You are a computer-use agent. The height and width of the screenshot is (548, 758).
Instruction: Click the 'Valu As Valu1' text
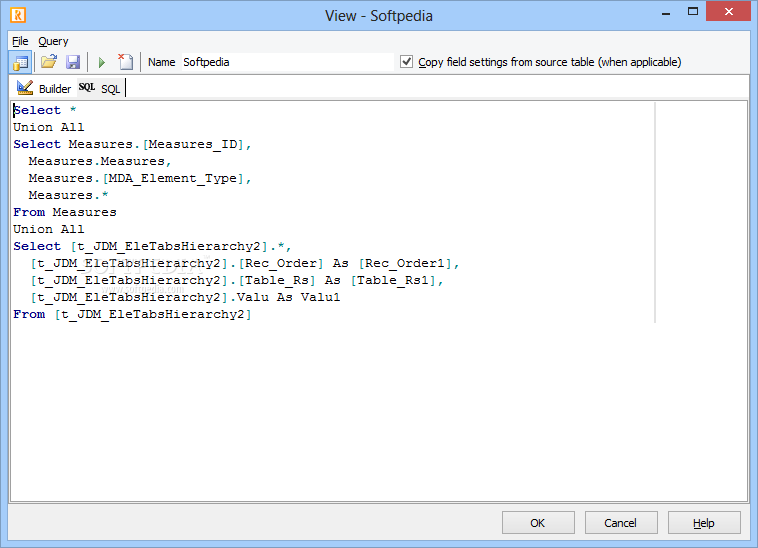[288, 297]
